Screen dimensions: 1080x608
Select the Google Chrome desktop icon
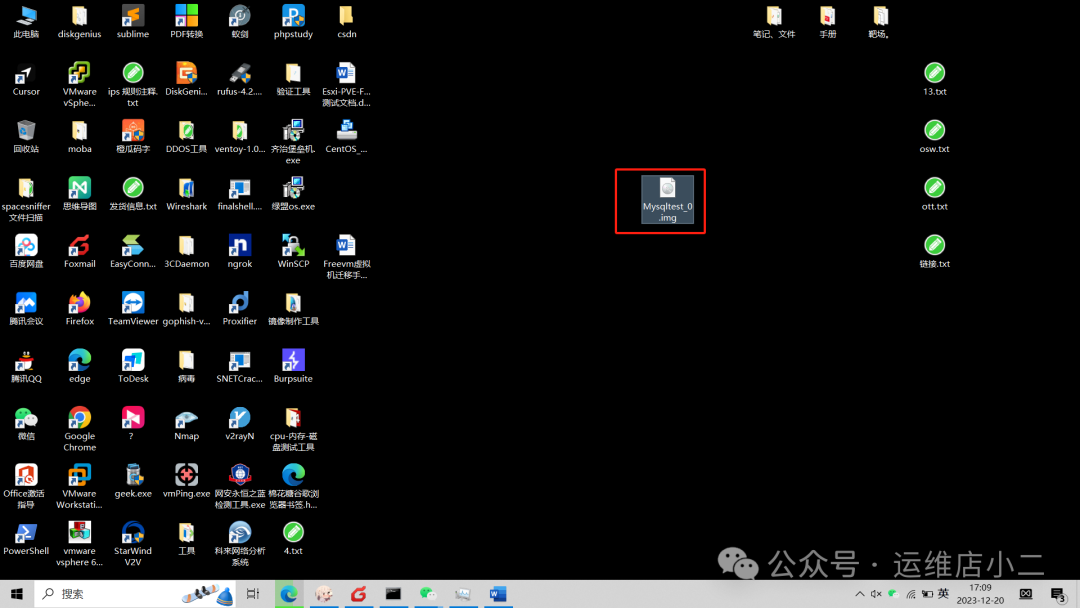(79, 429)
